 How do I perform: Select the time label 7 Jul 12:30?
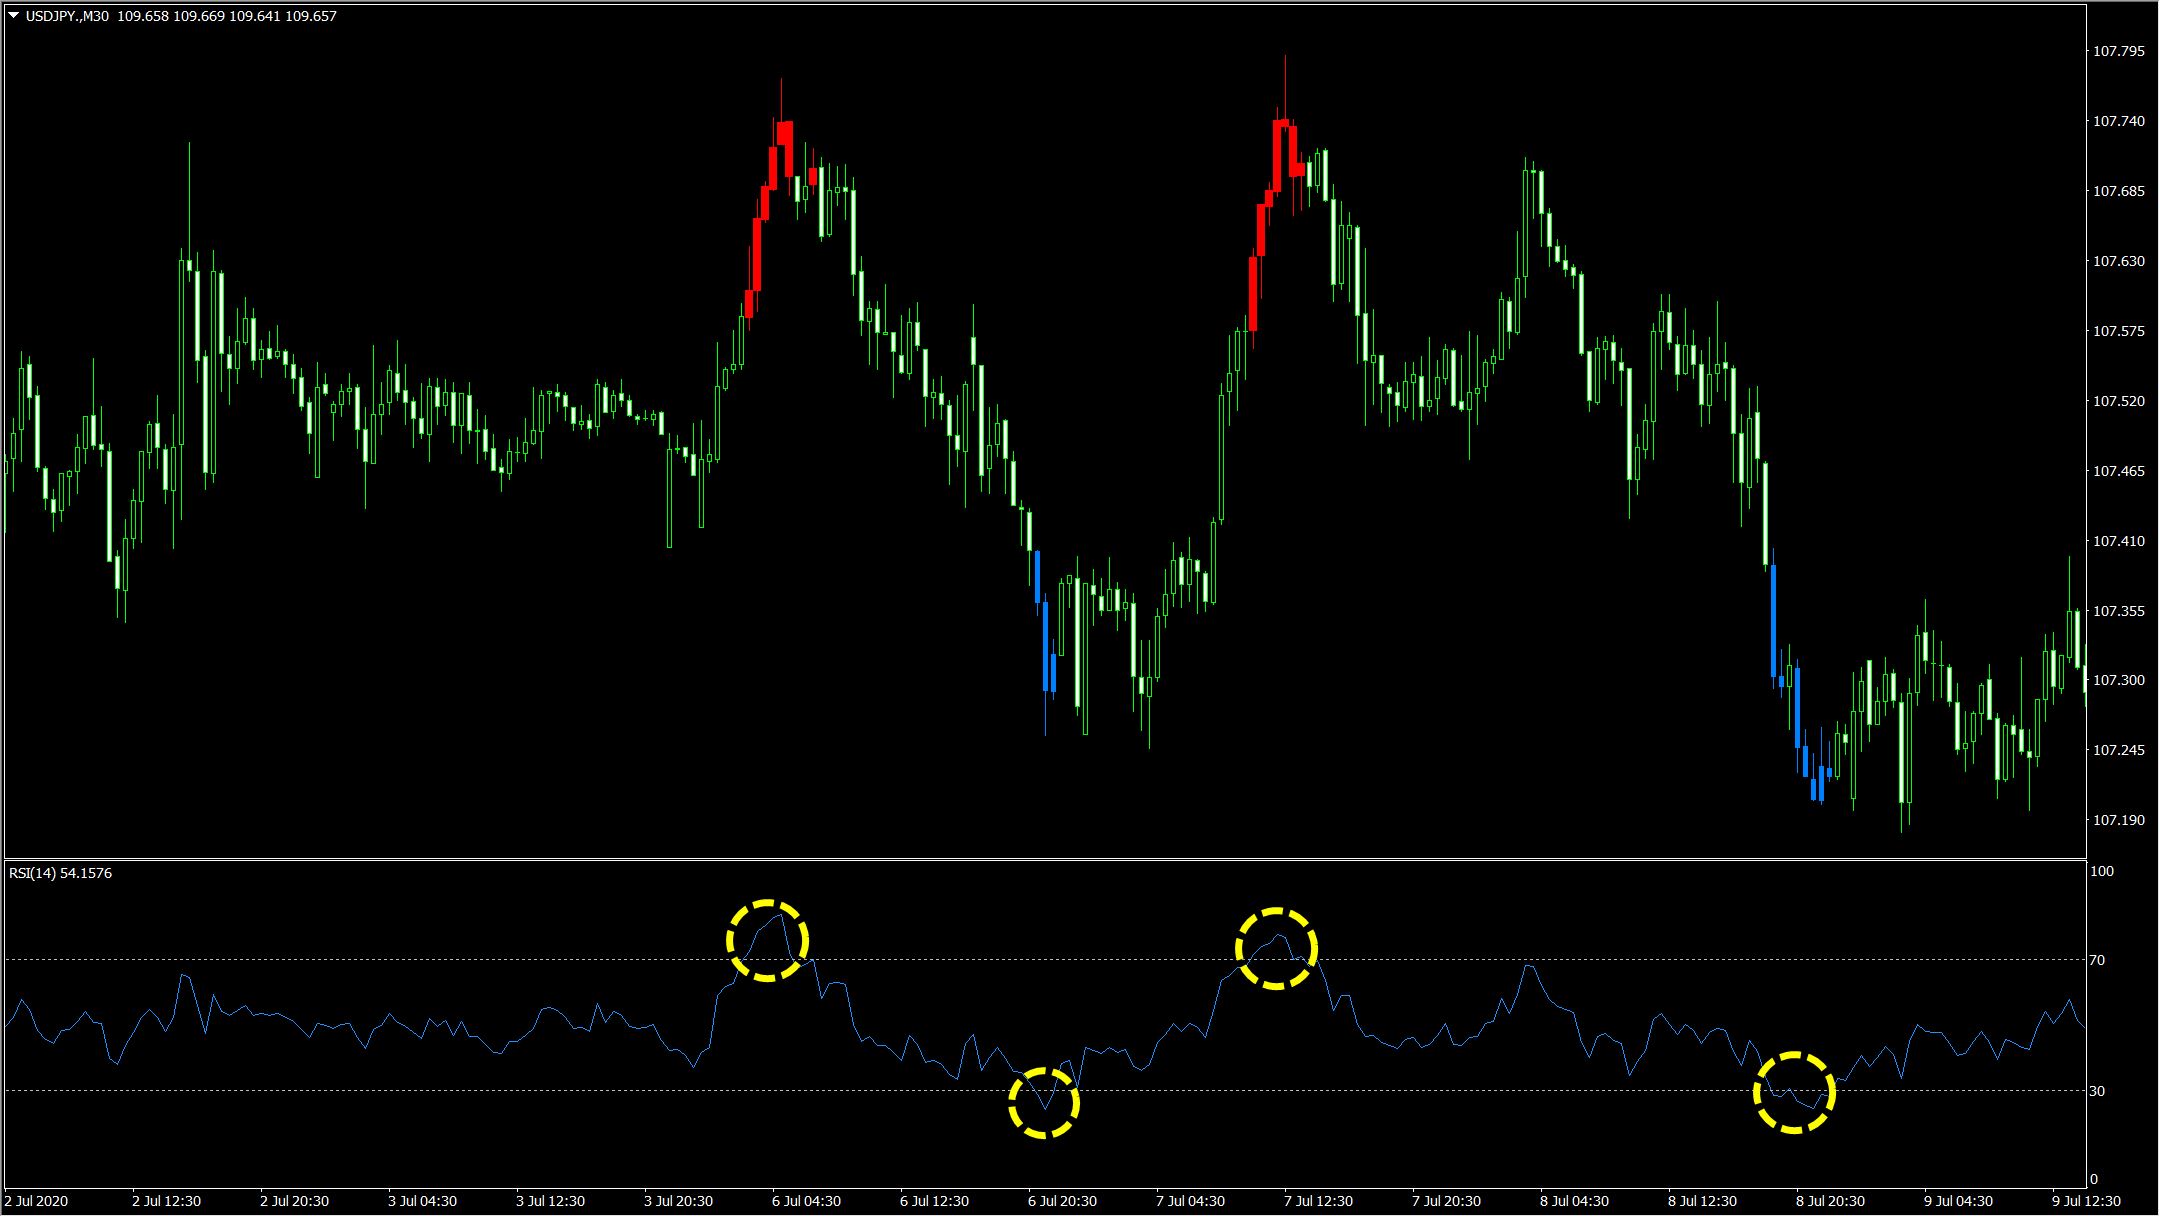1318,1201
